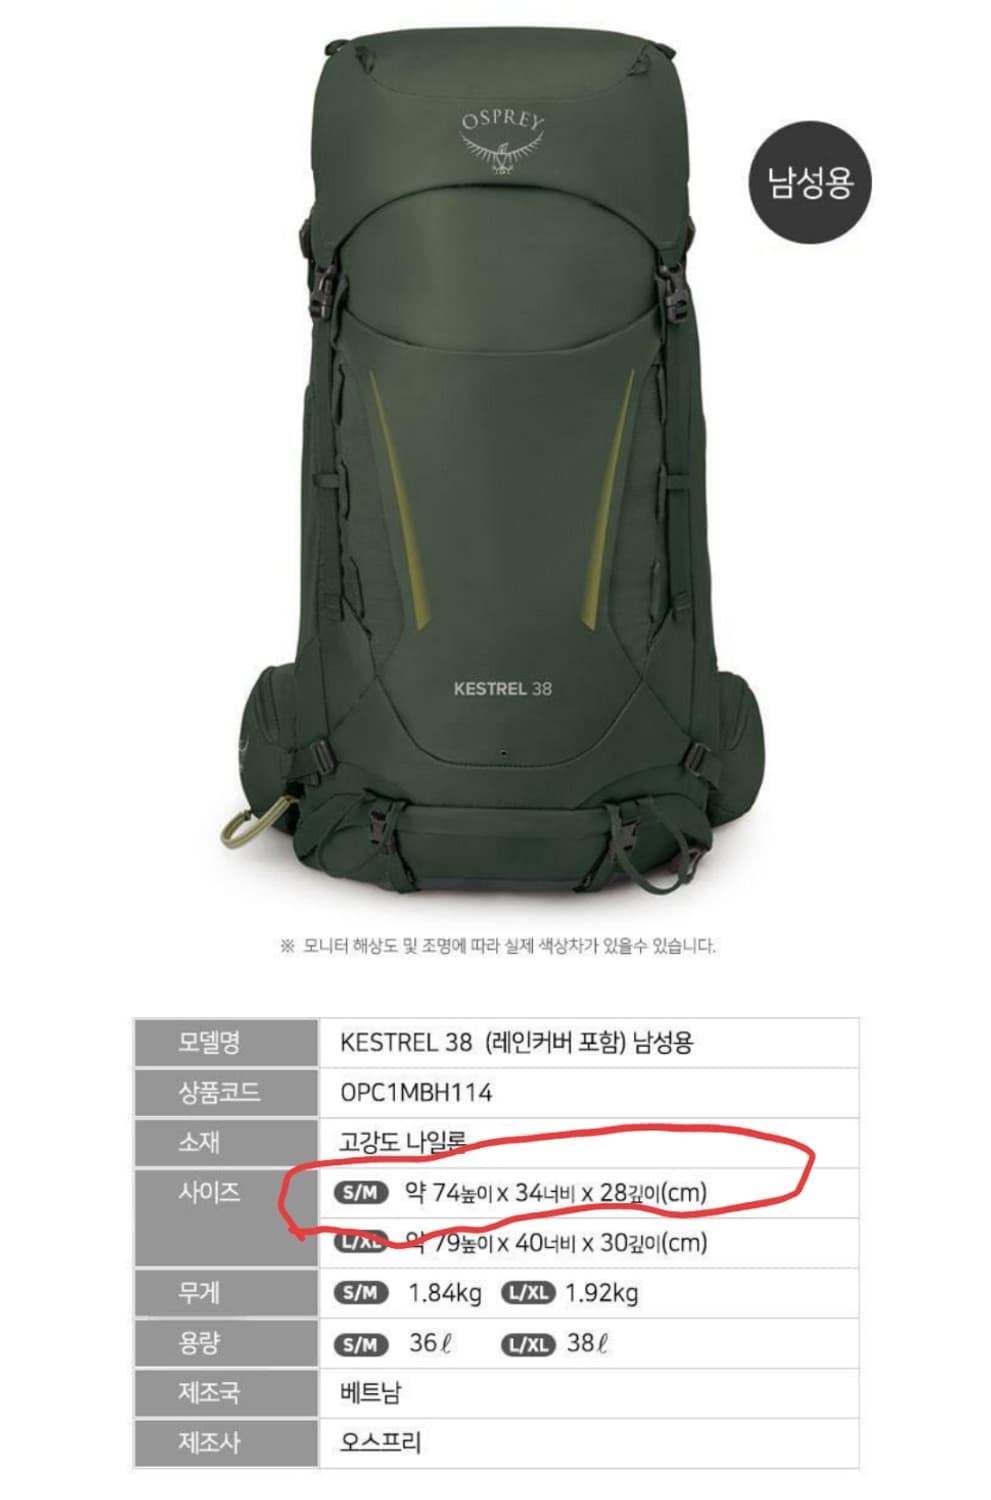Click the 오스프리 manufacturer value

coord(381,1442)
